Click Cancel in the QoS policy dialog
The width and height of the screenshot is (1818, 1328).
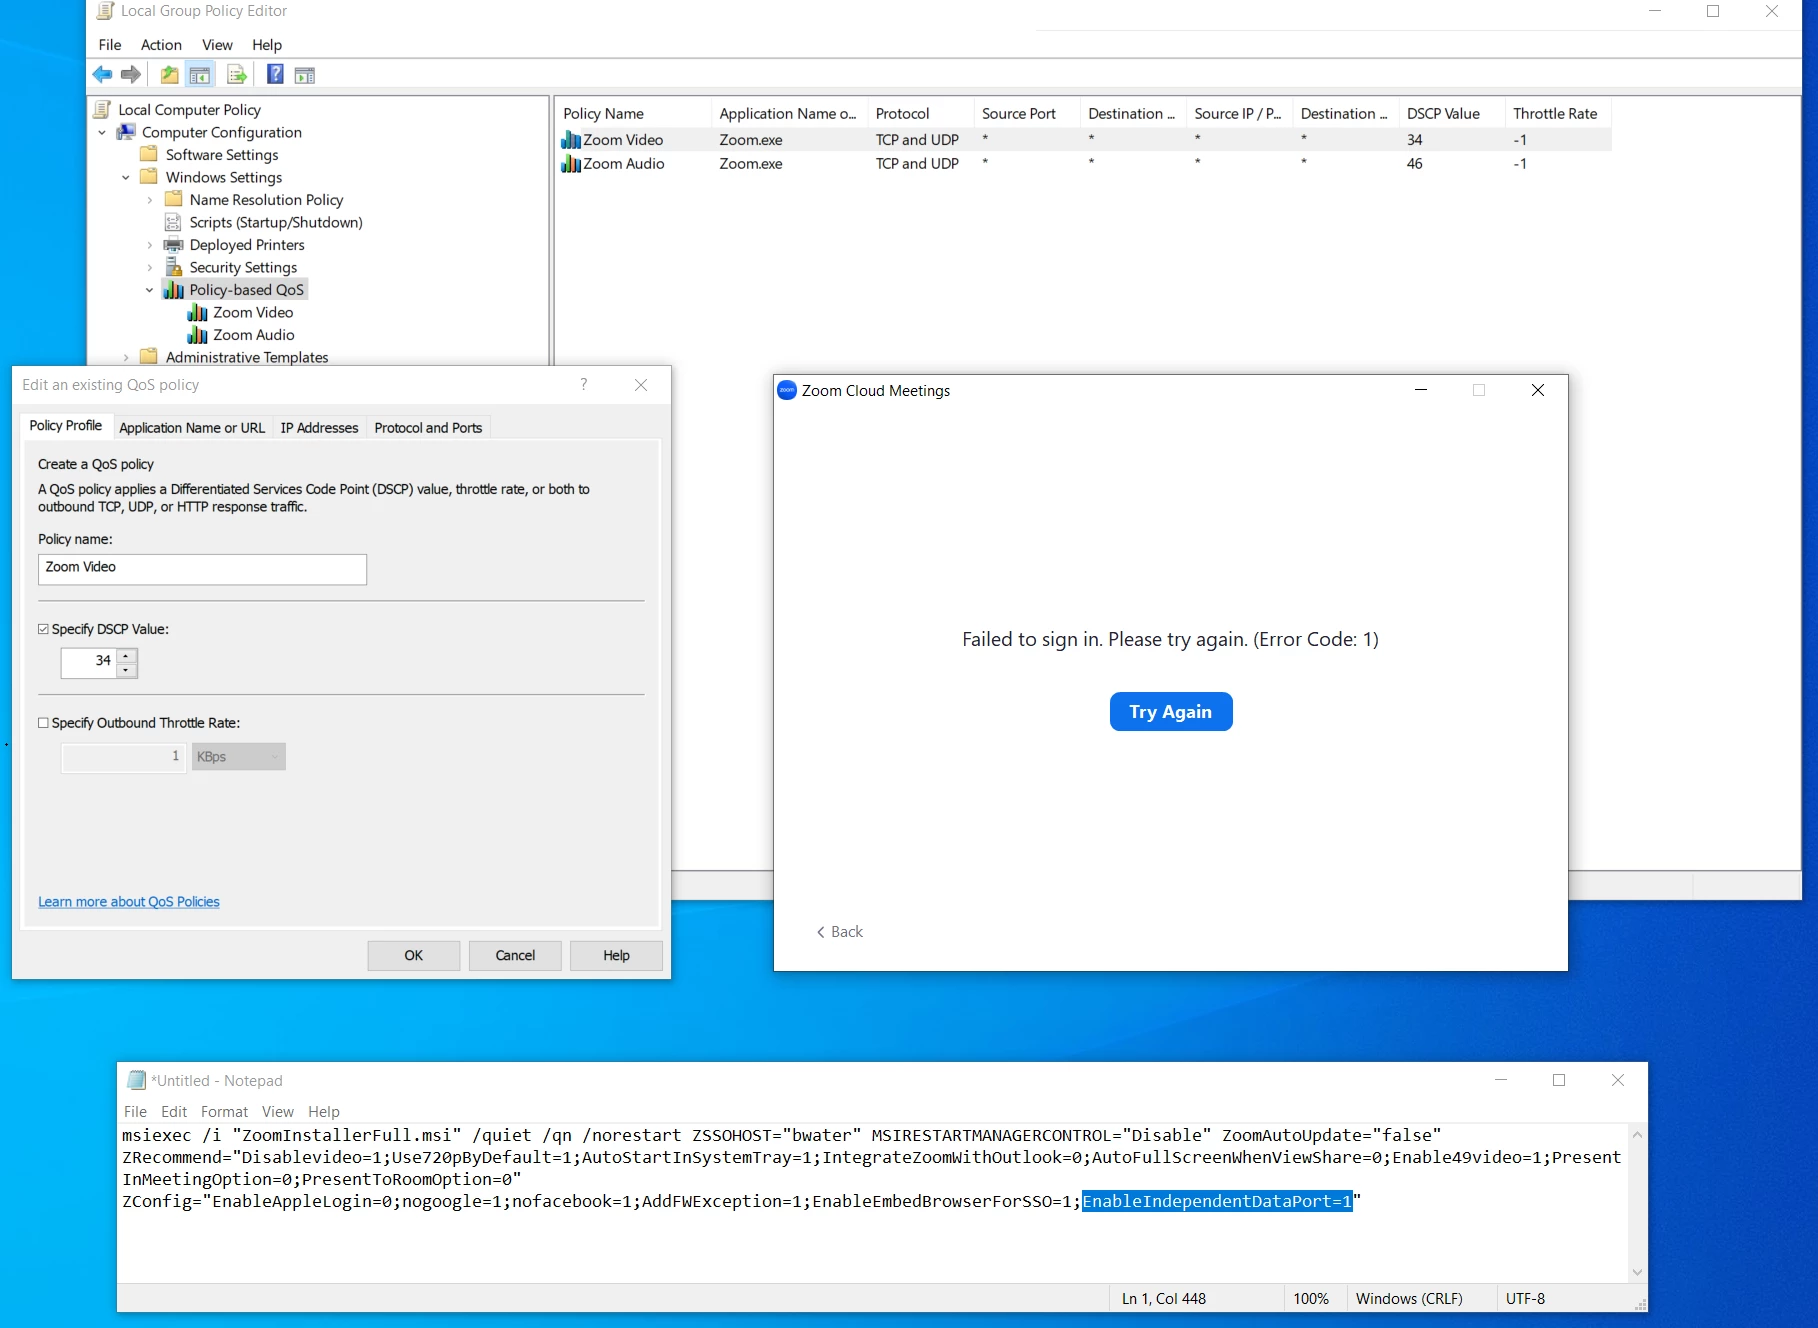pyautogui.click(x=515, y=956)
